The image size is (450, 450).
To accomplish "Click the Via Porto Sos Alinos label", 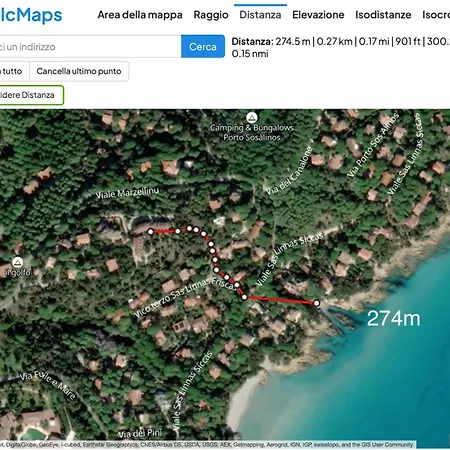I will tap(373, 145).
